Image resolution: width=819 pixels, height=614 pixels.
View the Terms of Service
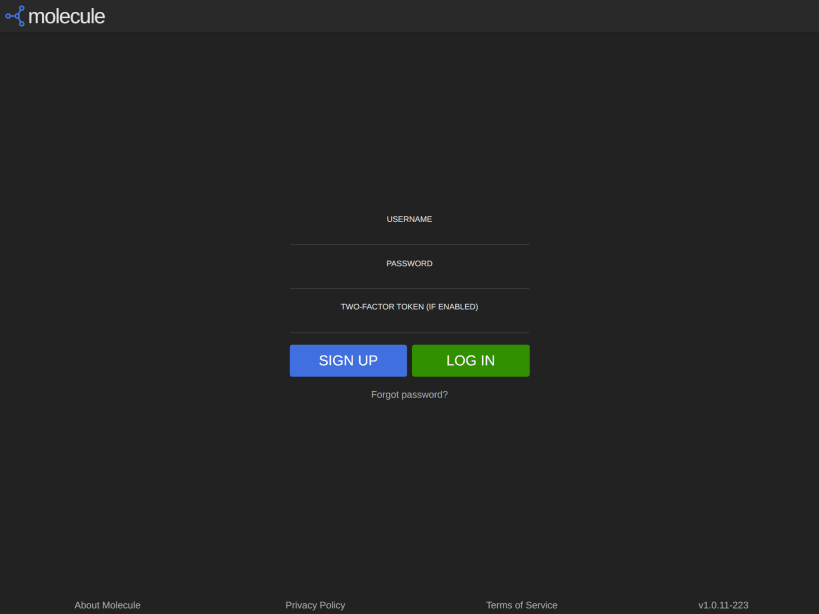click(521, 604)
